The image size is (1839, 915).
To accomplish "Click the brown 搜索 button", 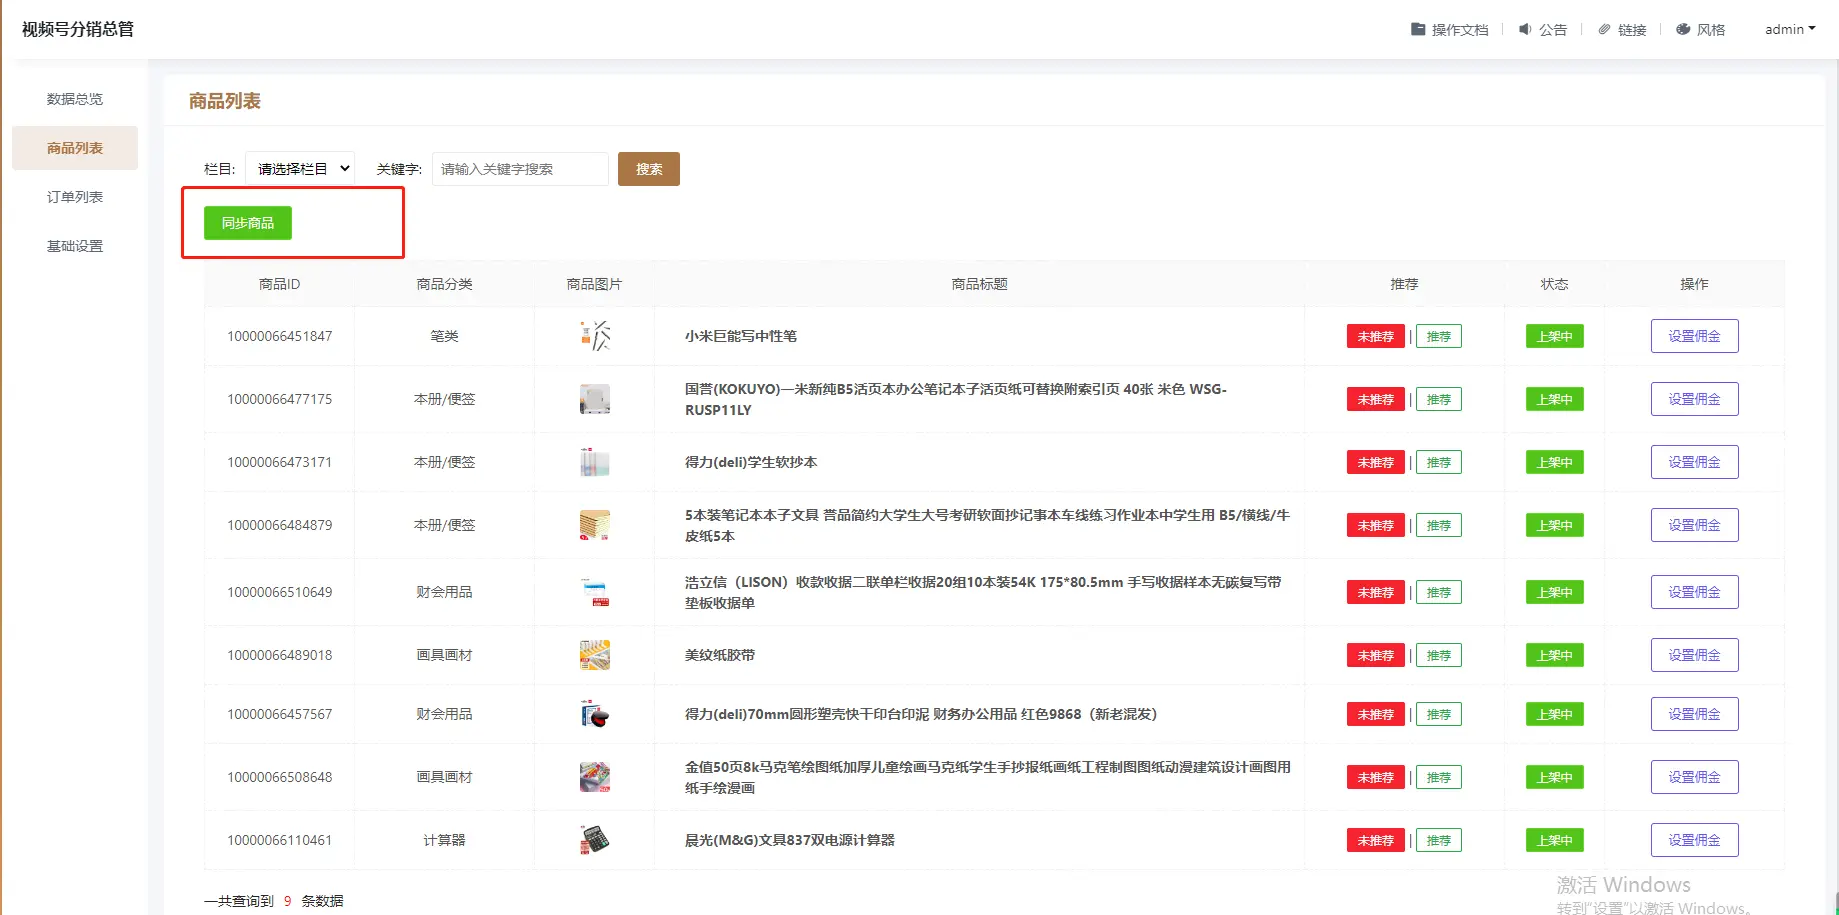I will click(x=648, y=169).
